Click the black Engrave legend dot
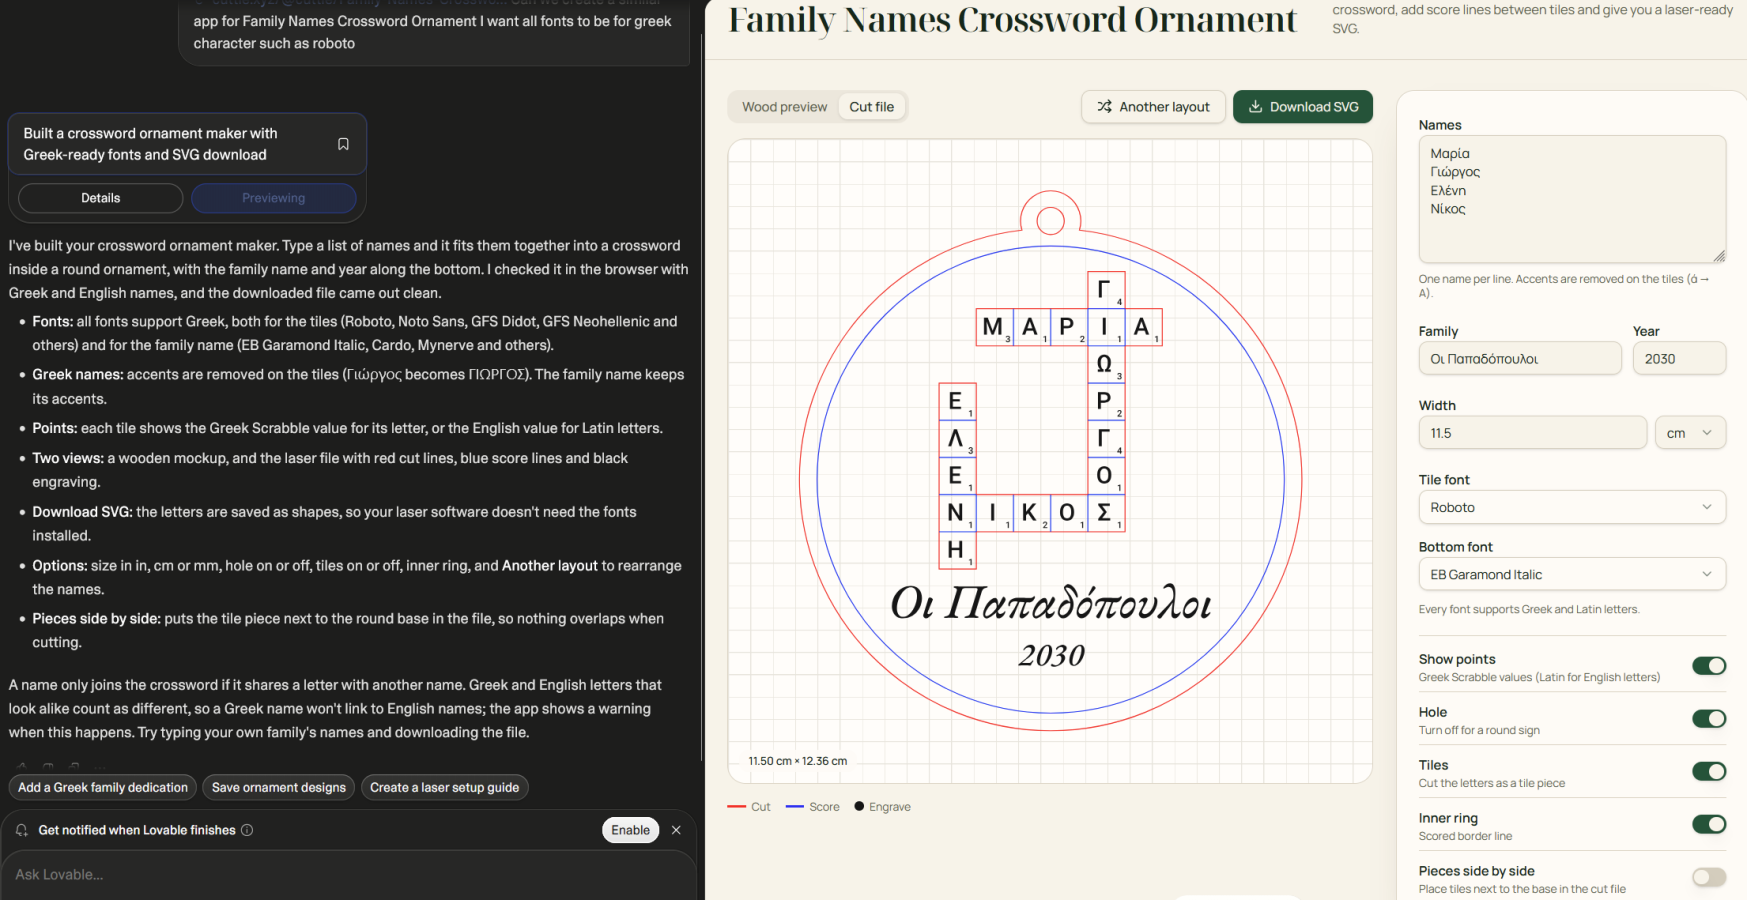 point(859,806)
